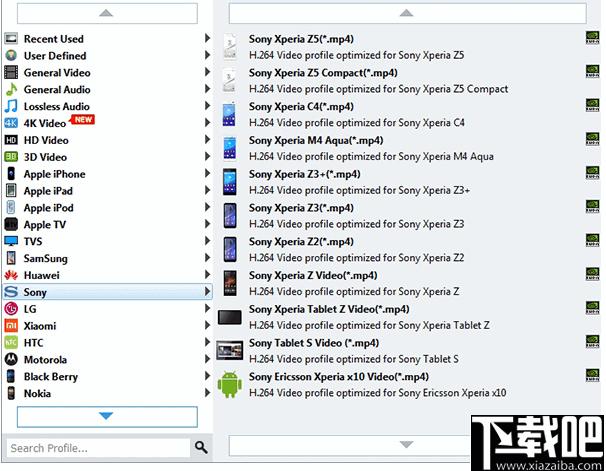Open the 3D Video category
This screenshot has width=606, height=471.
click(107, 157)
